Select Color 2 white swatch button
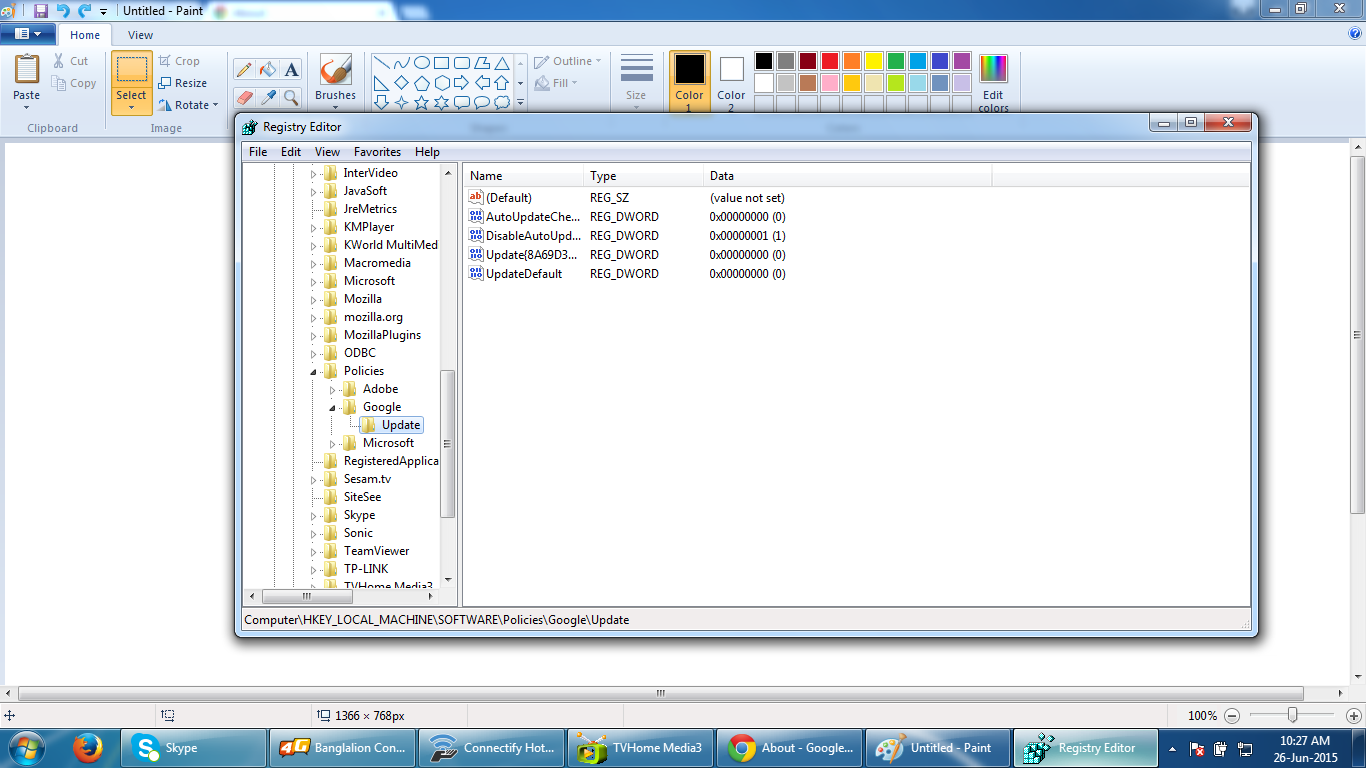This screenshot has width=1366, height=768. 731,82
